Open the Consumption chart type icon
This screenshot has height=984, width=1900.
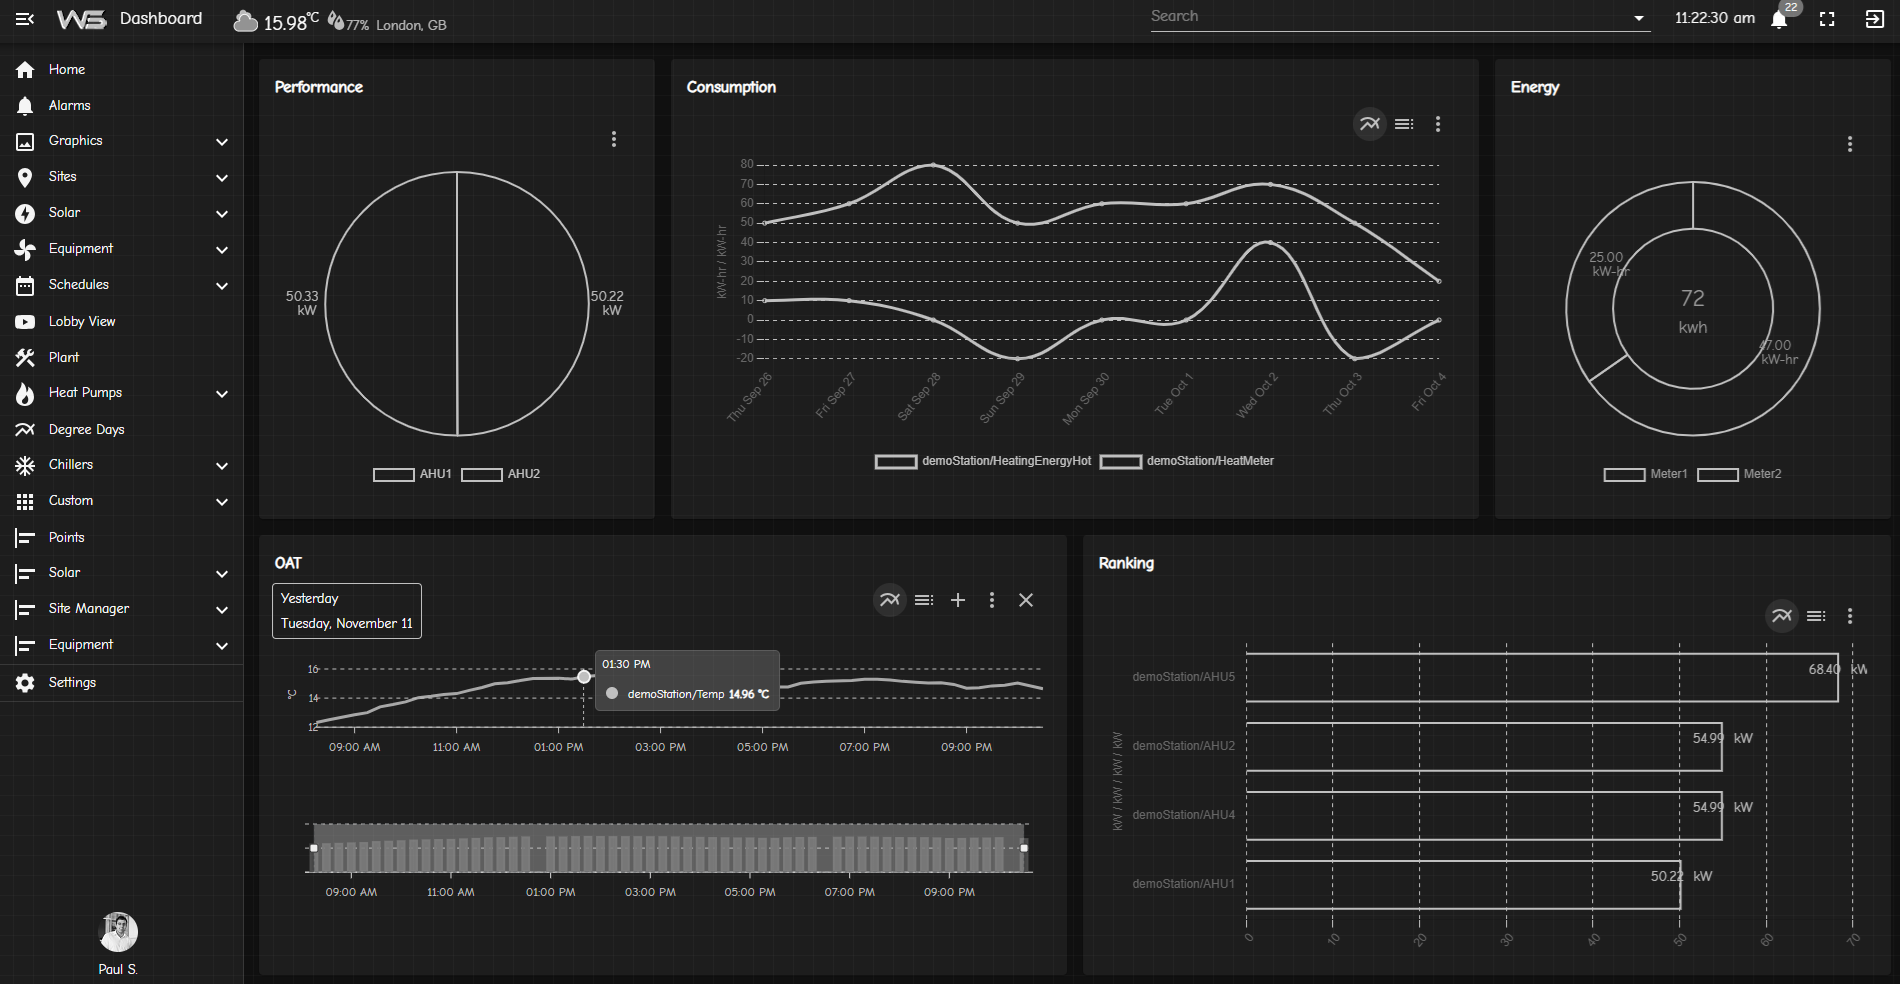tap(1369, 124)
